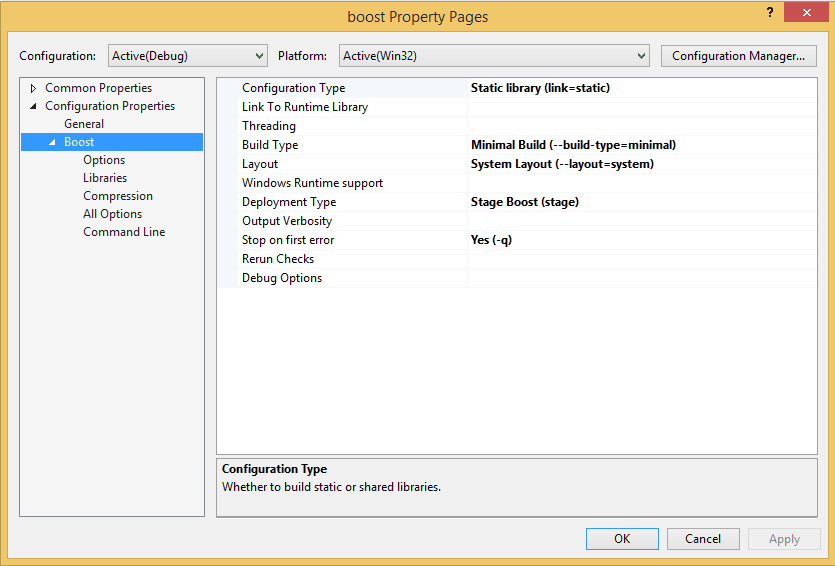Click the OK button

(622, 539)
